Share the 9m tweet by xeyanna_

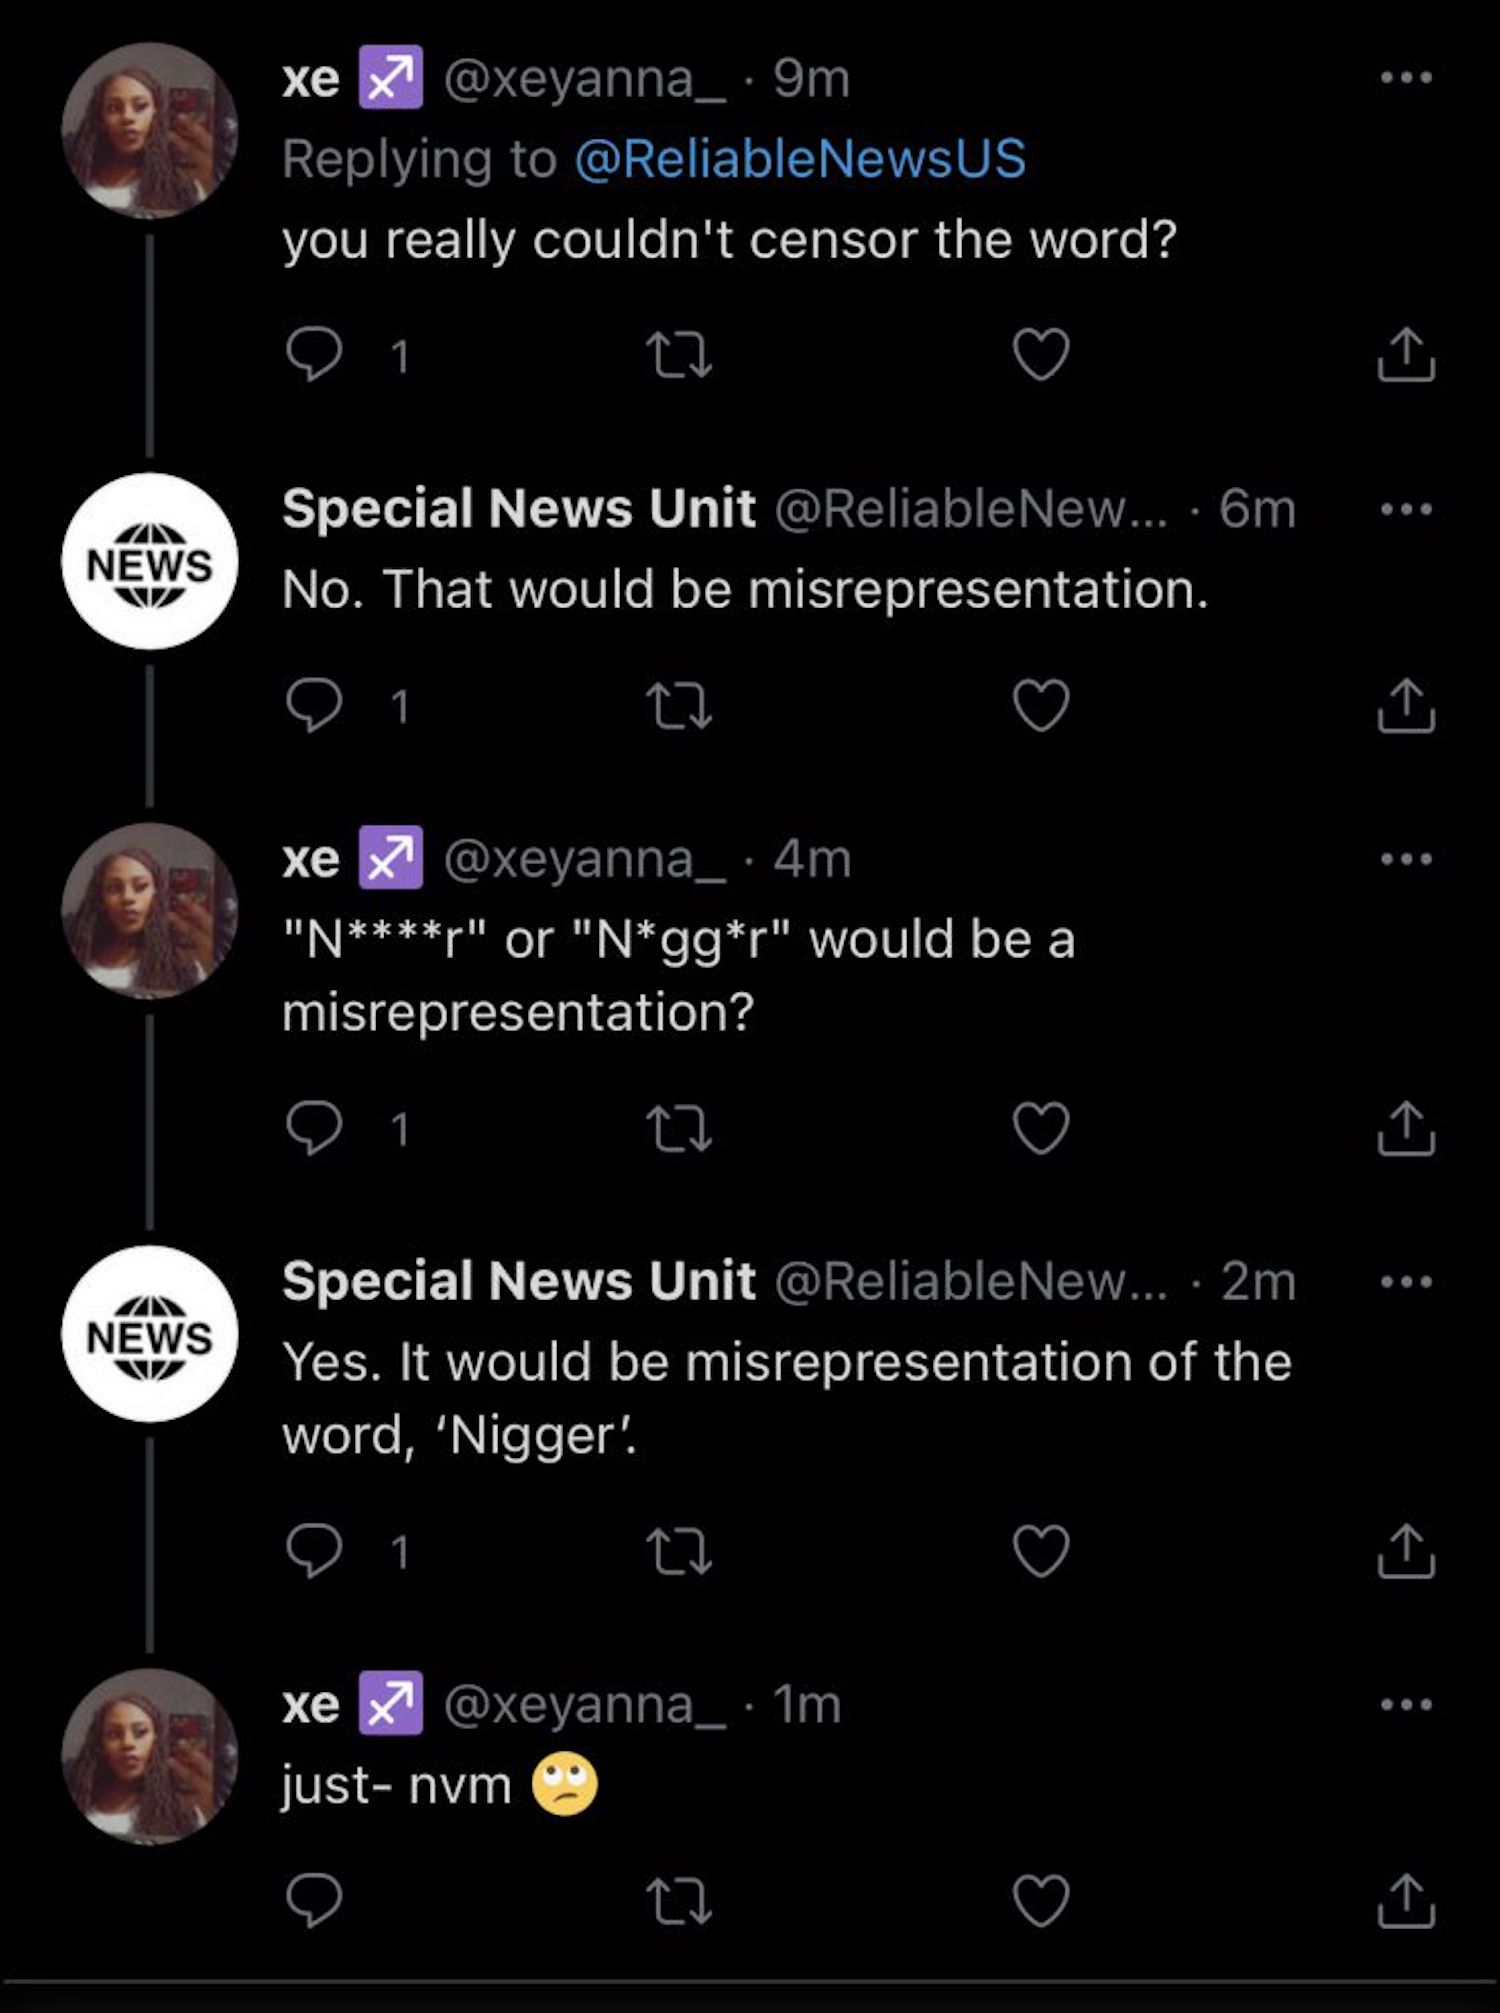pos(1405,355)
